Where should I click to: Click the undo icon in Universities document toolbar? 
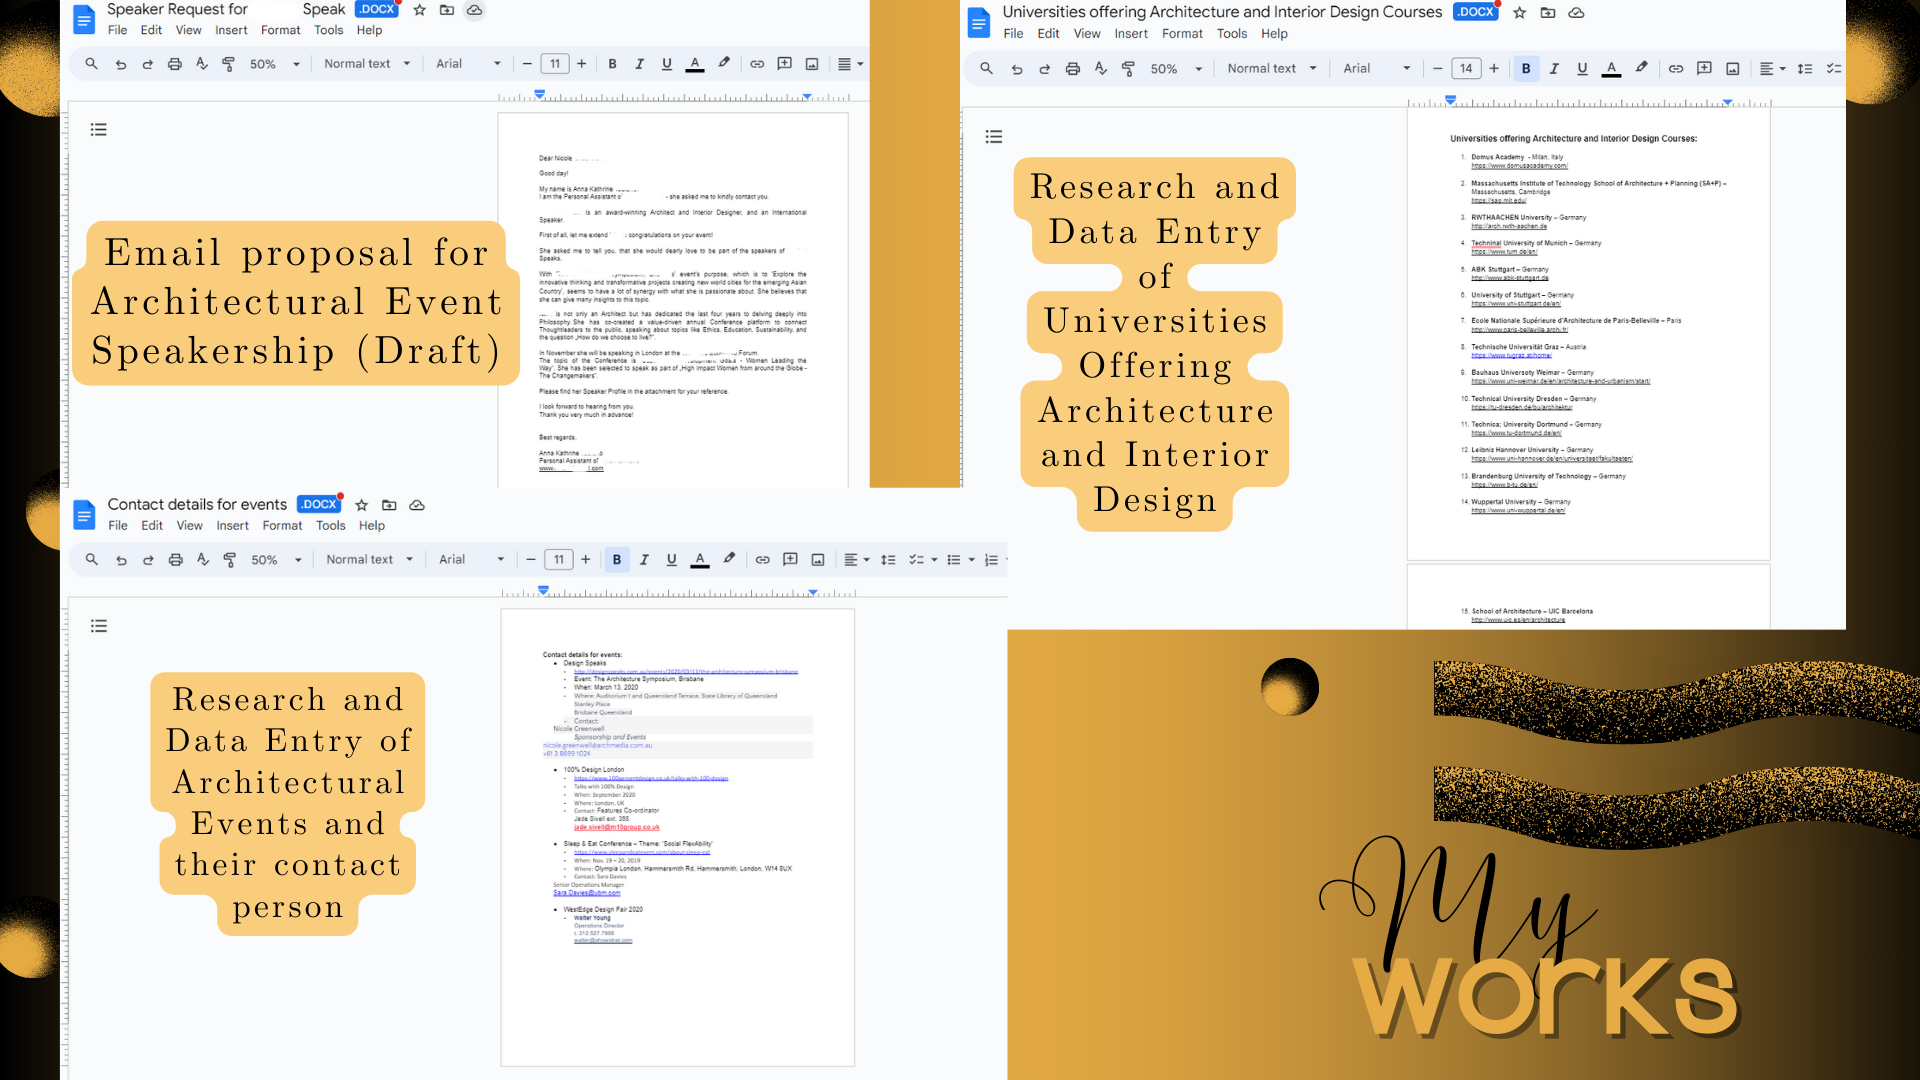[1017, 69]
